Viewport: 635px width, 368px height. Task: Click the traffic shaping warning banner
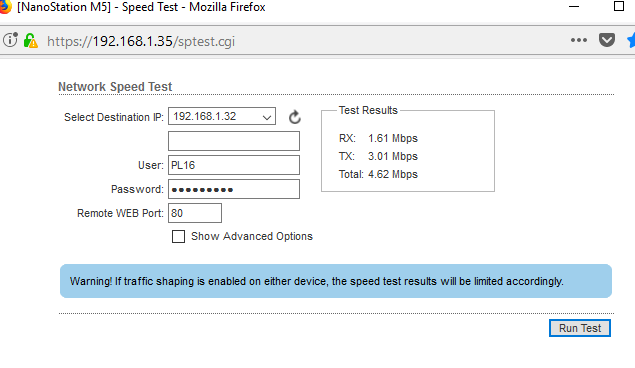336,281
